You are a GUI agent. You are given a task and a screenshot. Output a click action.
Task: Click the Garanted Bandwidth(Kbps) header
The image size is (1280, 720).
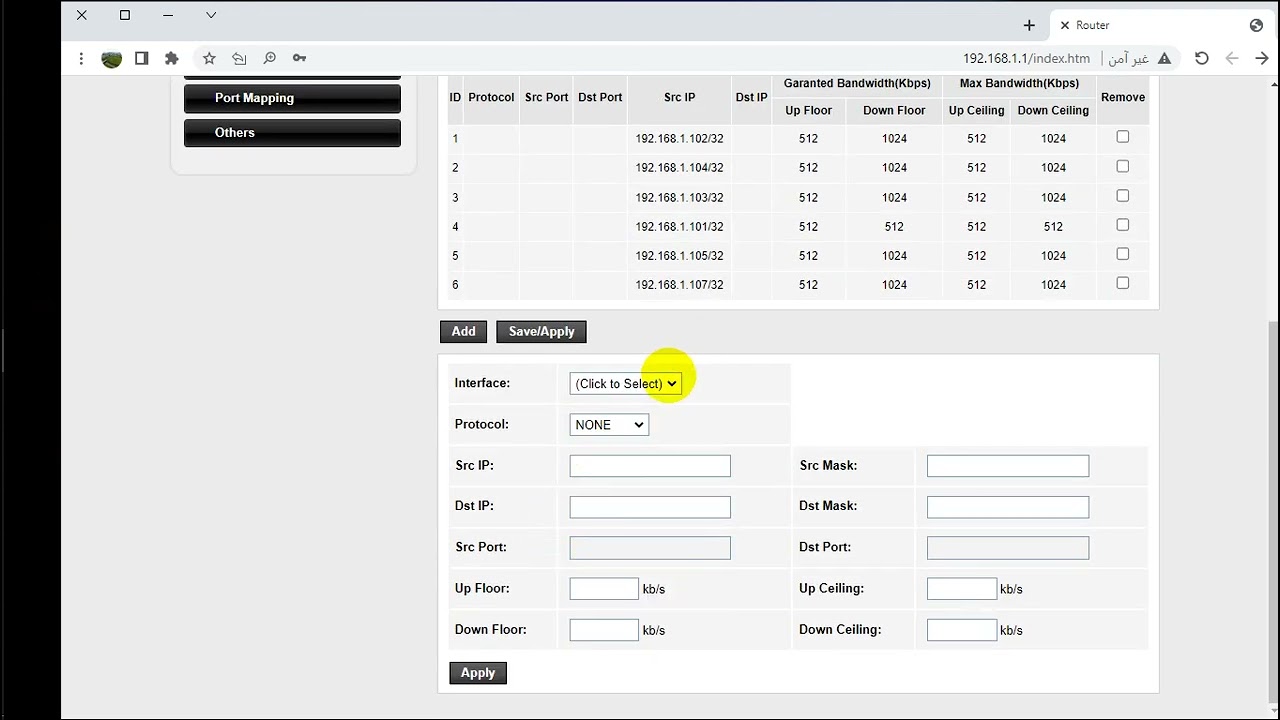[857, 84]
